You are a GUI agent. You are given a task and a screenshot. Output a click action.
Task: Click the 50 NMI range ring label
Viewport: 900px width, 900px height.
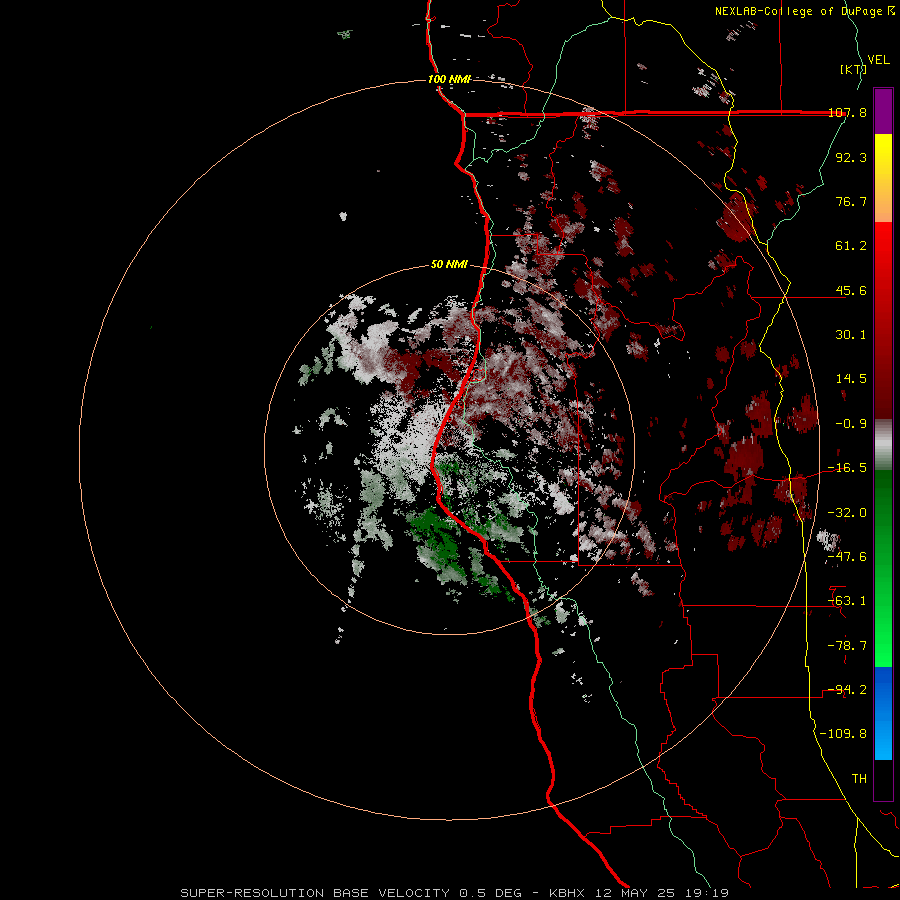point(449,265)
